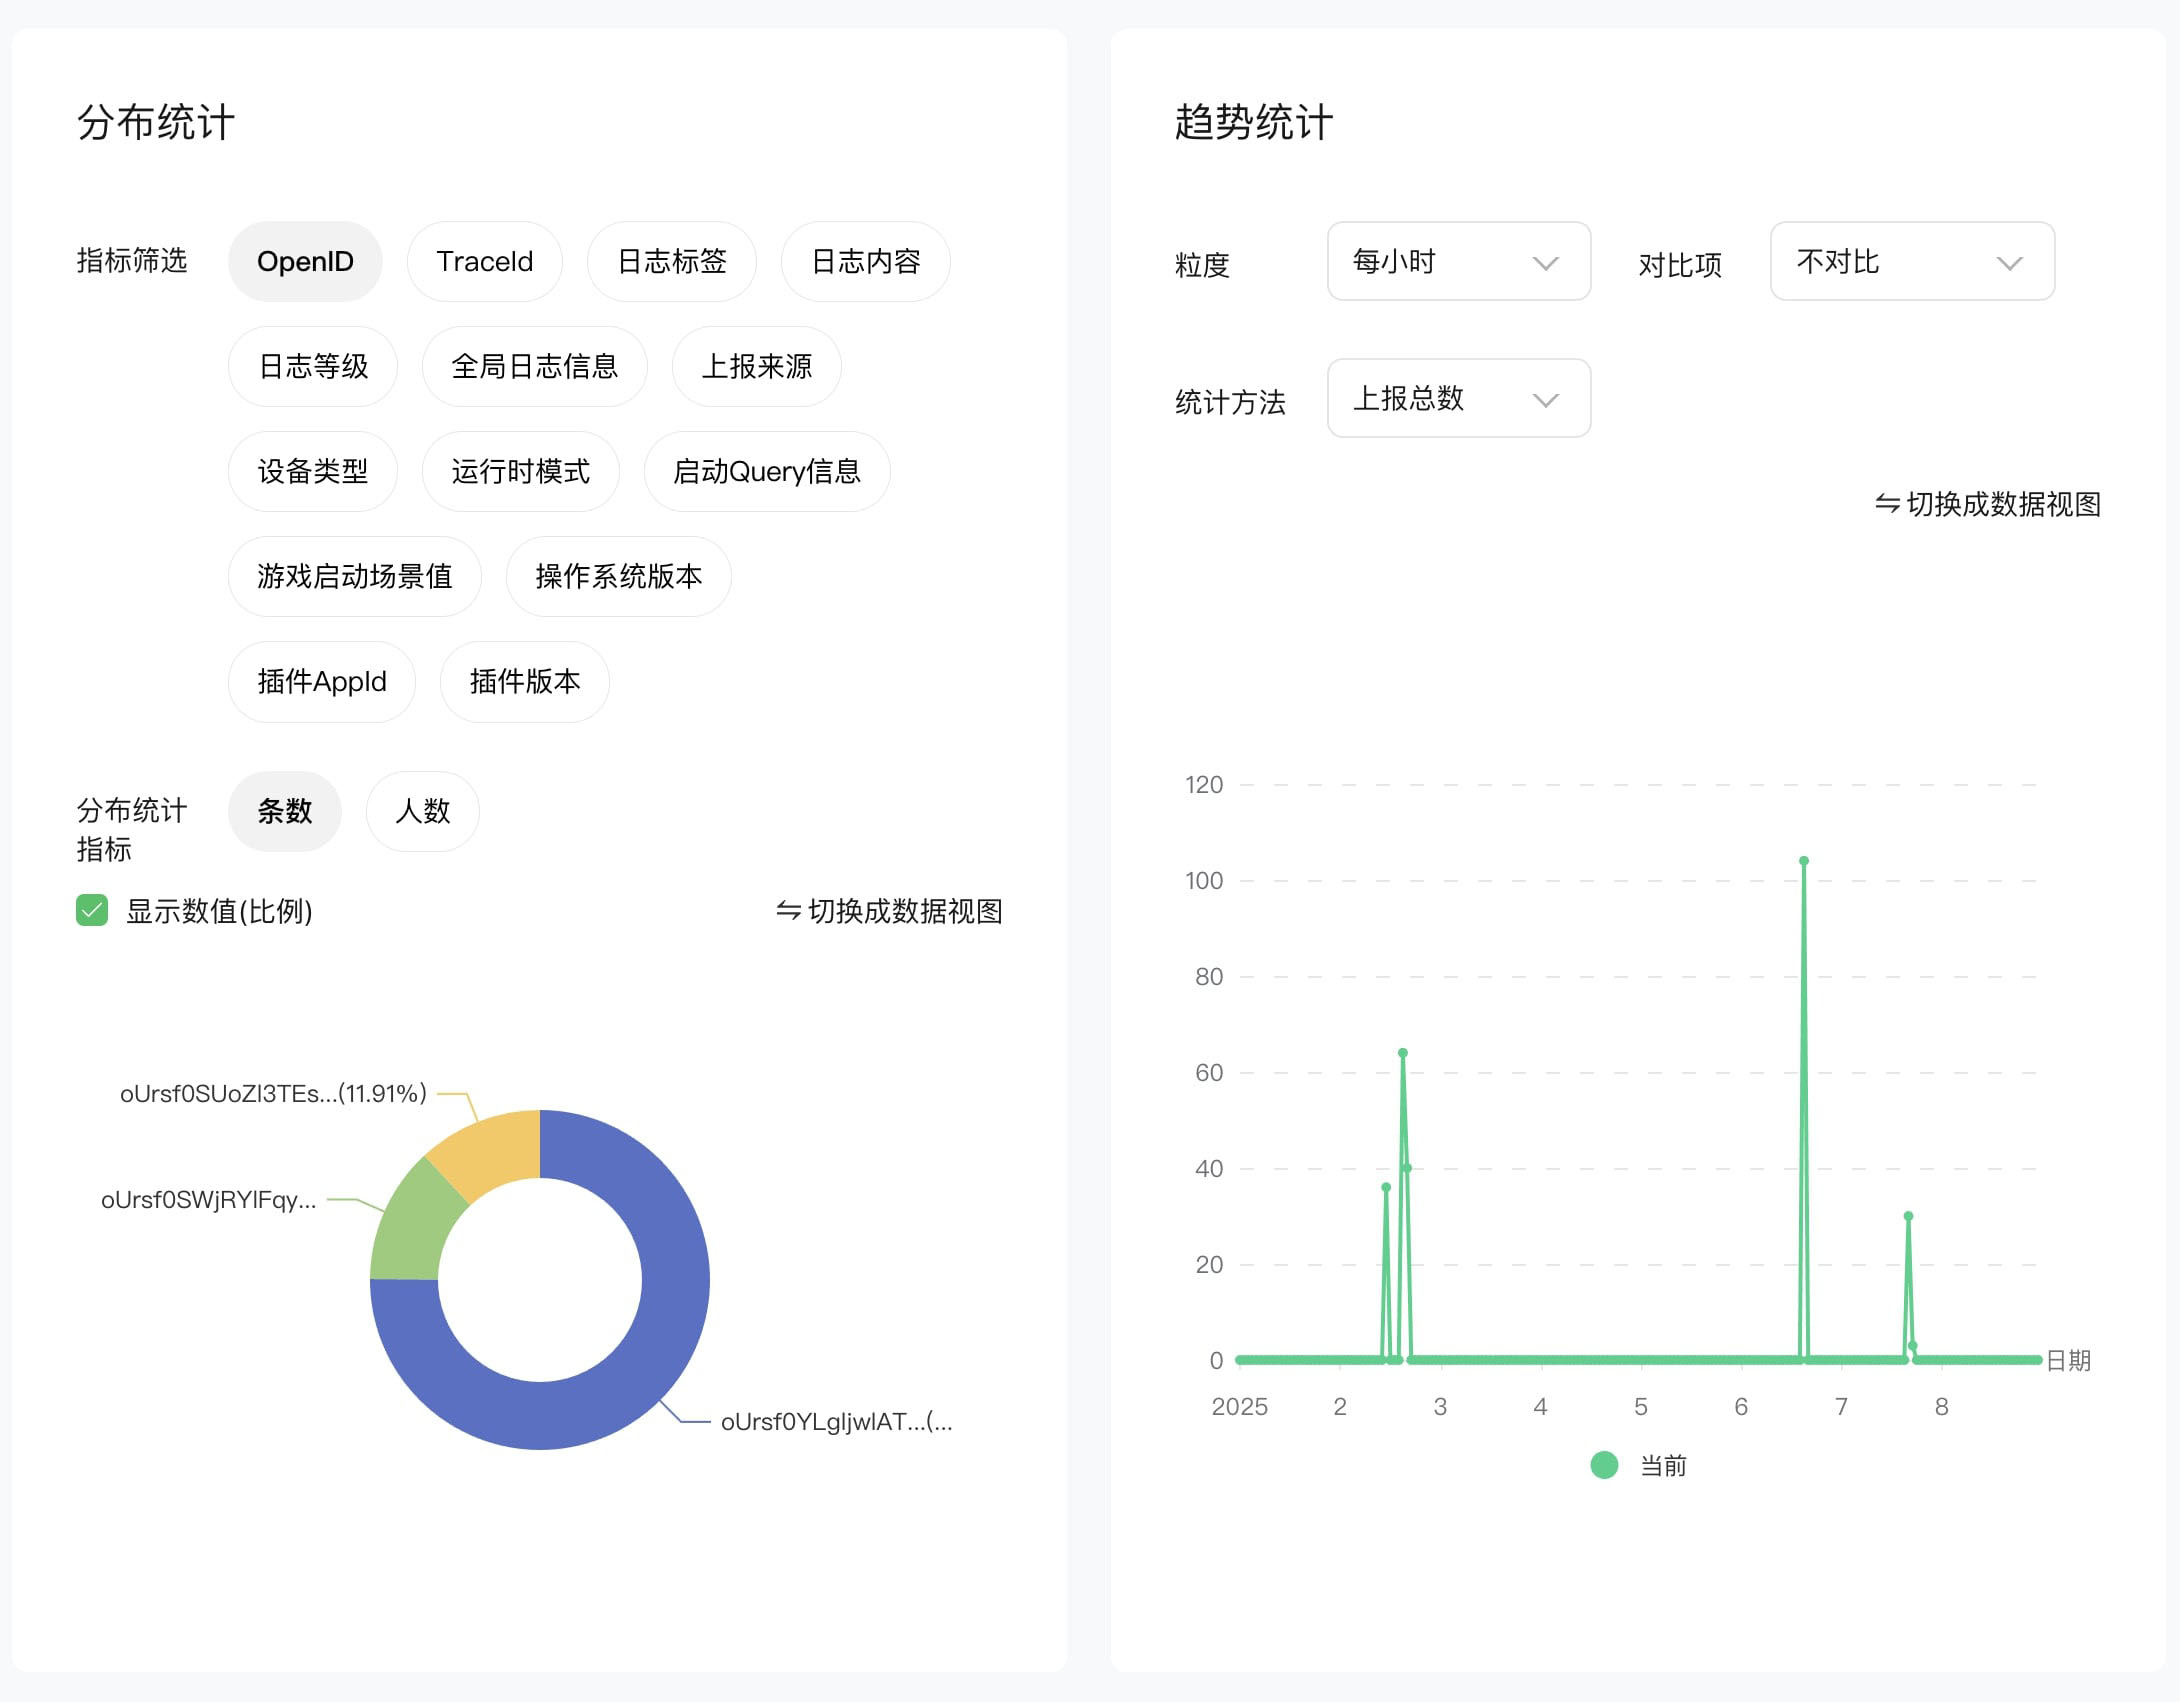Select the TraceId metric filter
Screen dimensions: 2180x1702
point(485,262)
